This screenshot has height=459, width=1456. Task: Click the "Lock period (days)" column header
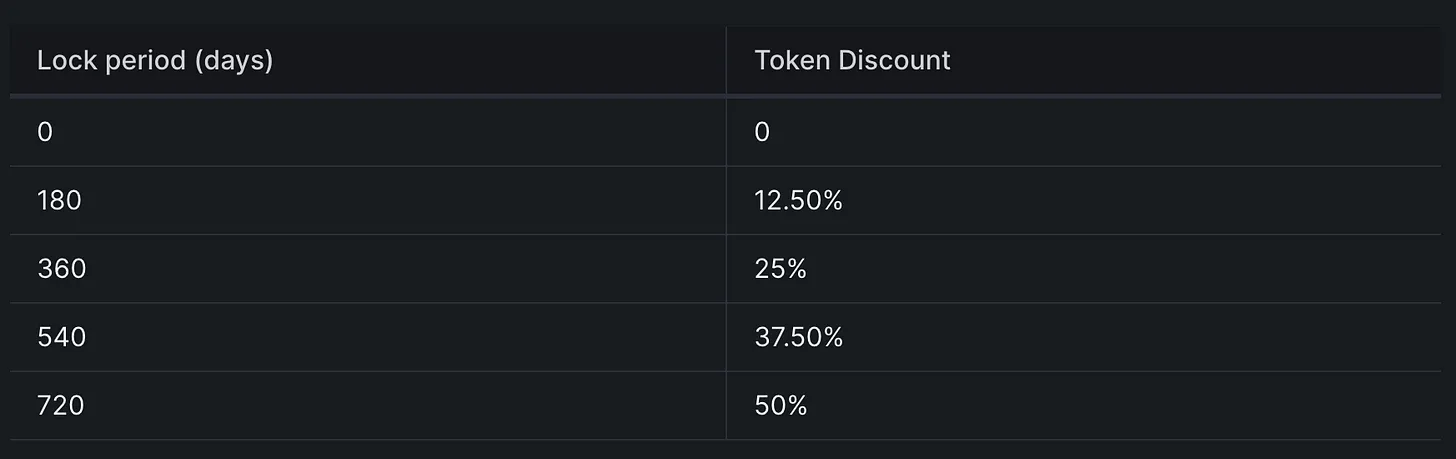tap(155, 61)
